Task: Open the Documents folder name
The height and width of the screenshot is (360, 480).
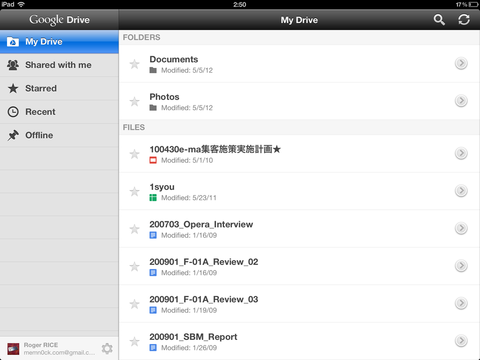Action: click(174, 59)
